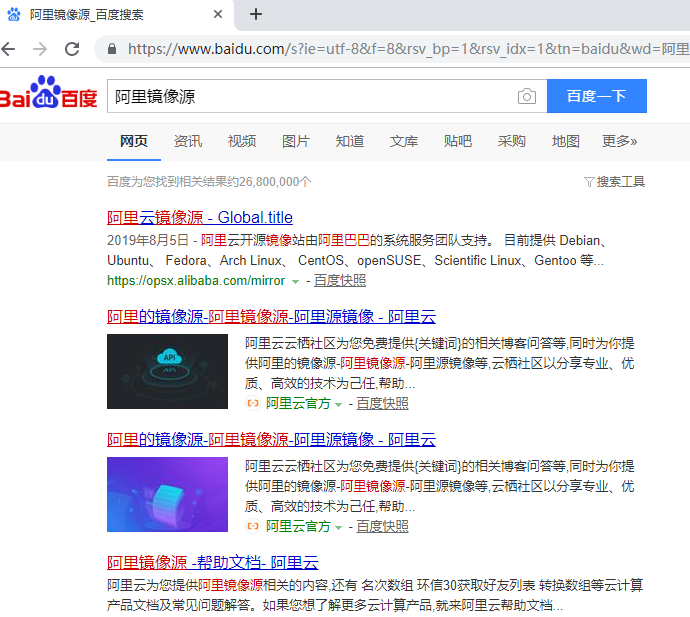Open the second 阿里的镜像源-阿里镜像源 result title
This screenshot has height=617, width=690.
[272, 439]
